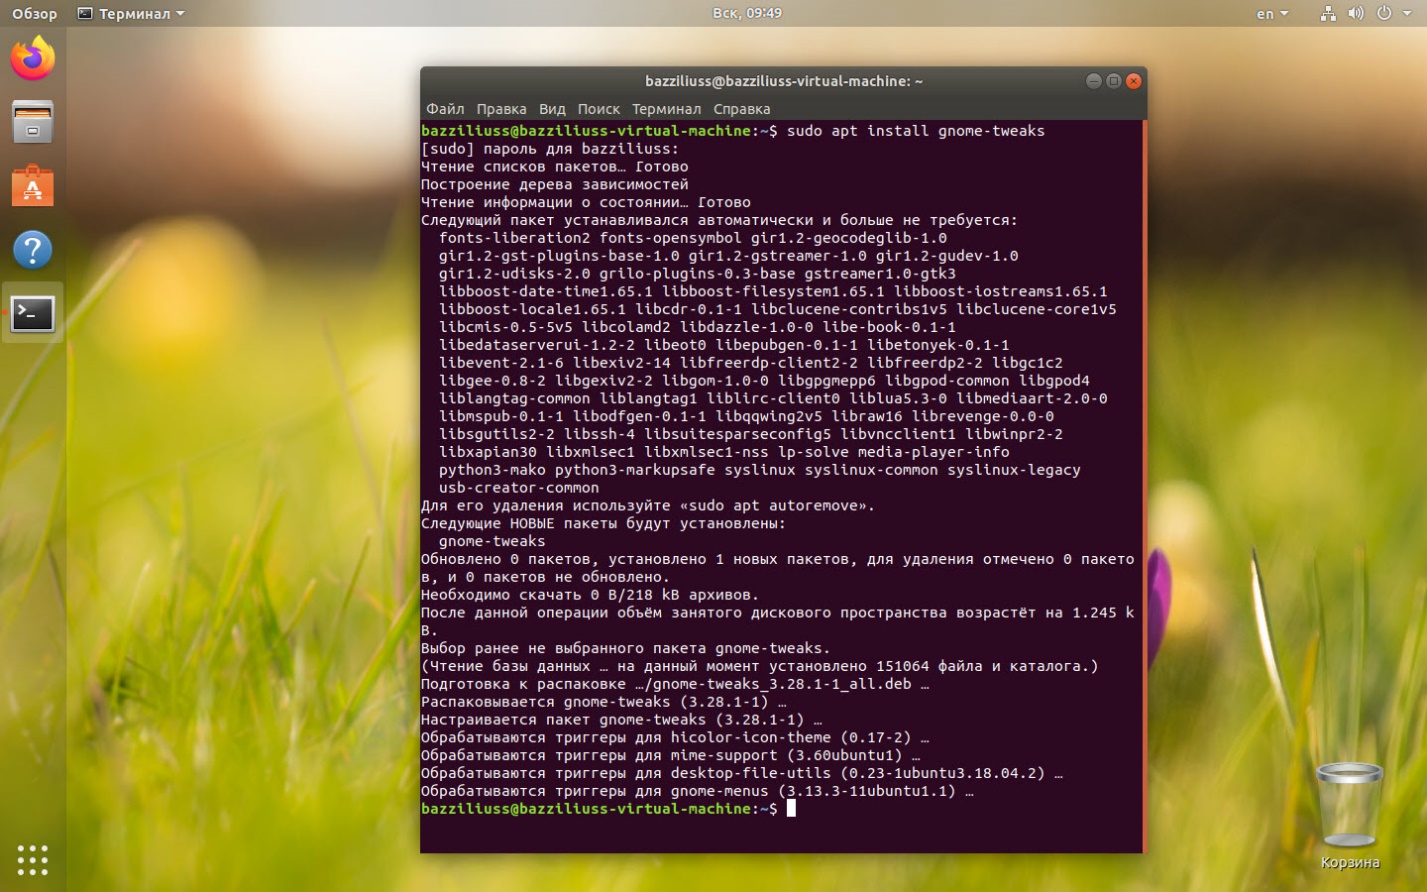Open the Справка menu
Screen dimensions: 1427x892
(741, 109)
